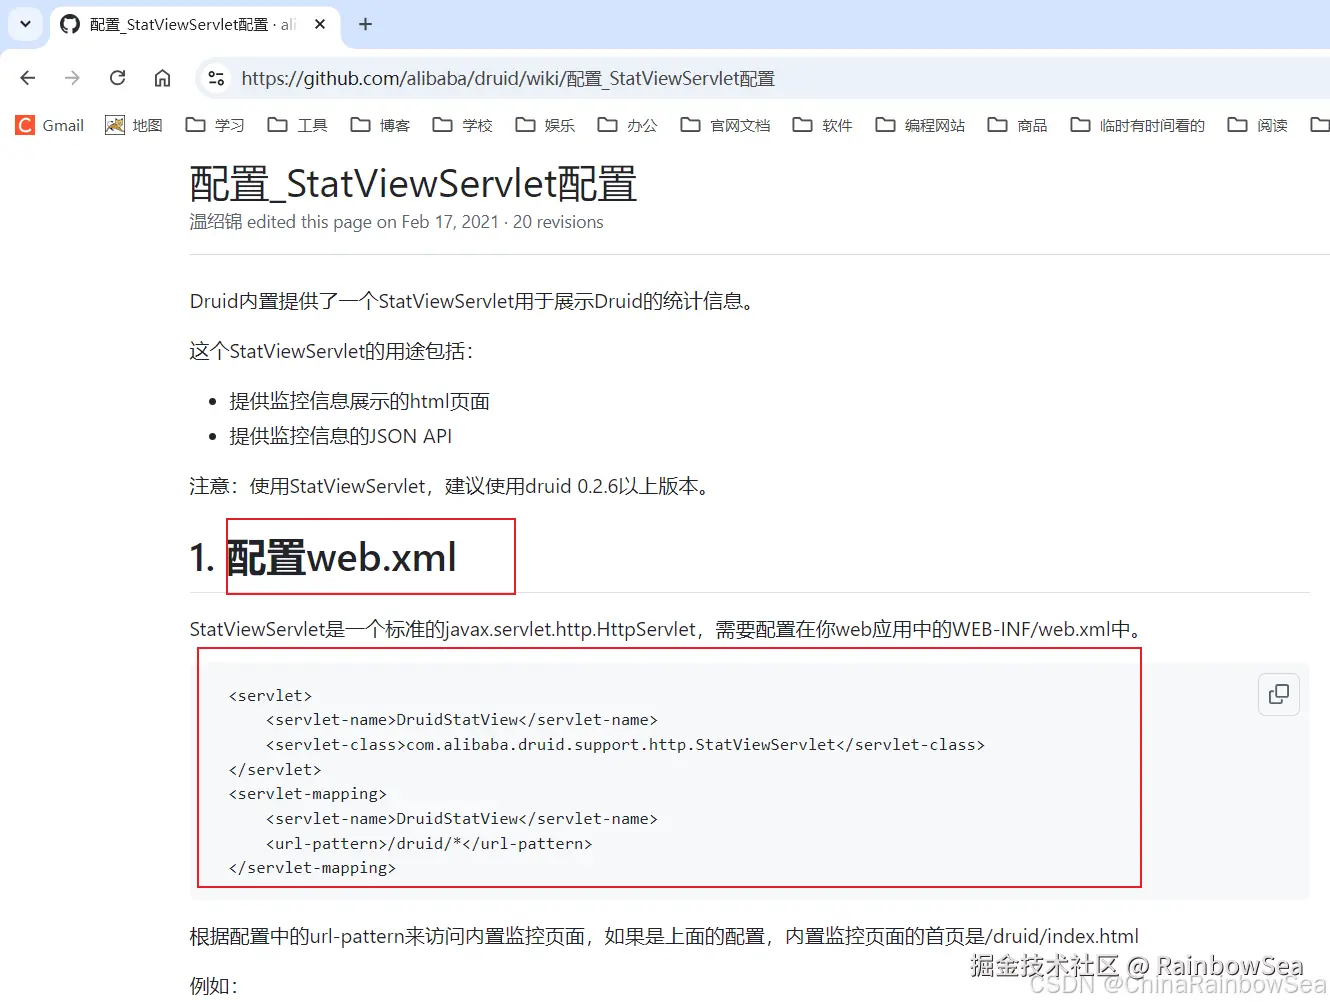Click the line 提供监控信息的JSON API

tap(340, 436)
